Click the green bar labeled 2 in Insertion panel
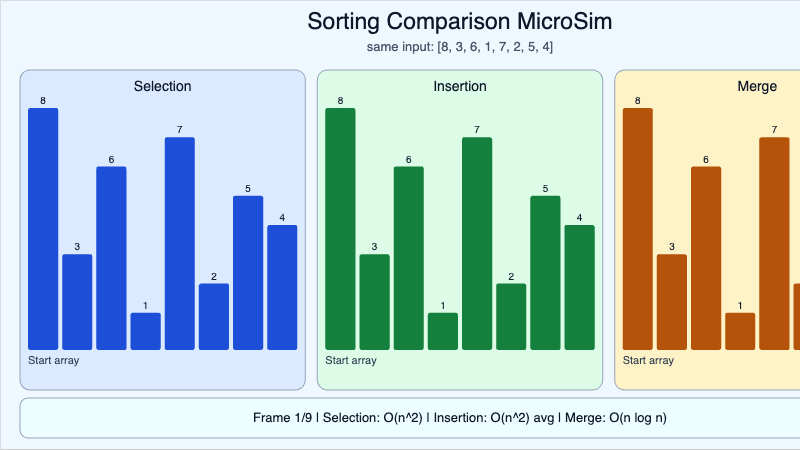 click(511, 316)
